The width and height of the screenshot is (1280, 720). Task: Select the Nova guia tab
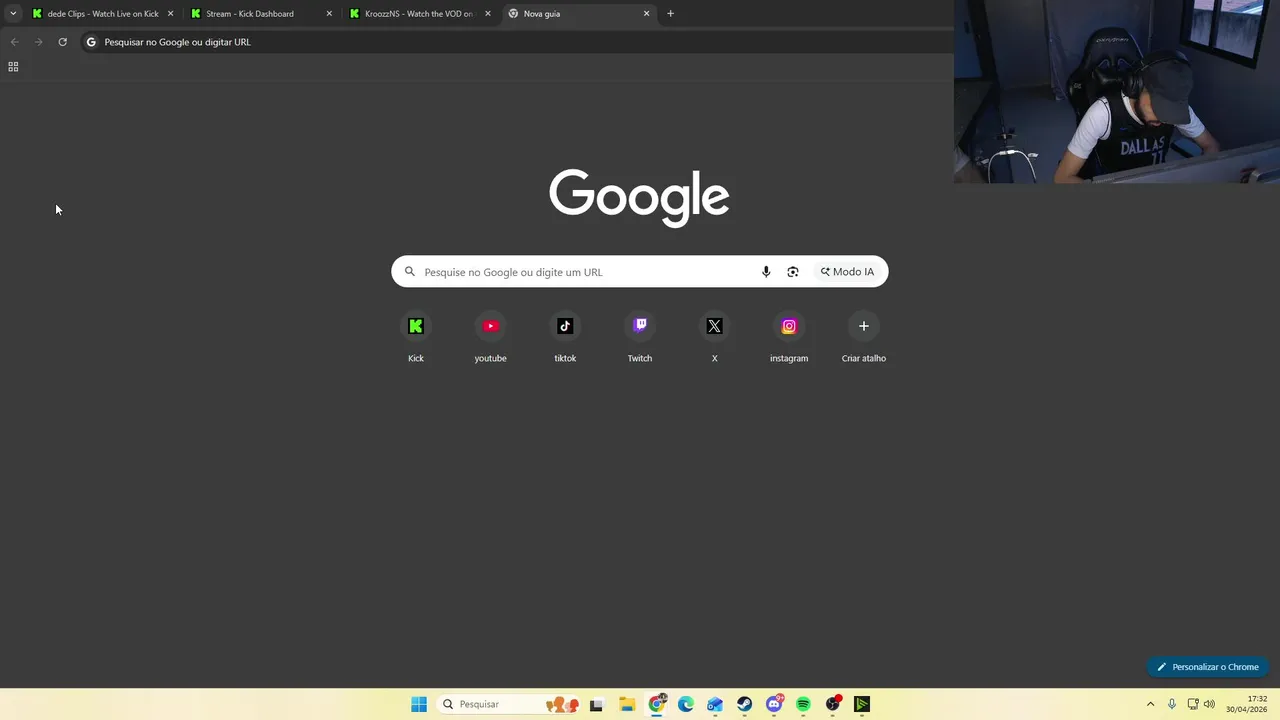tap(578, 14)
